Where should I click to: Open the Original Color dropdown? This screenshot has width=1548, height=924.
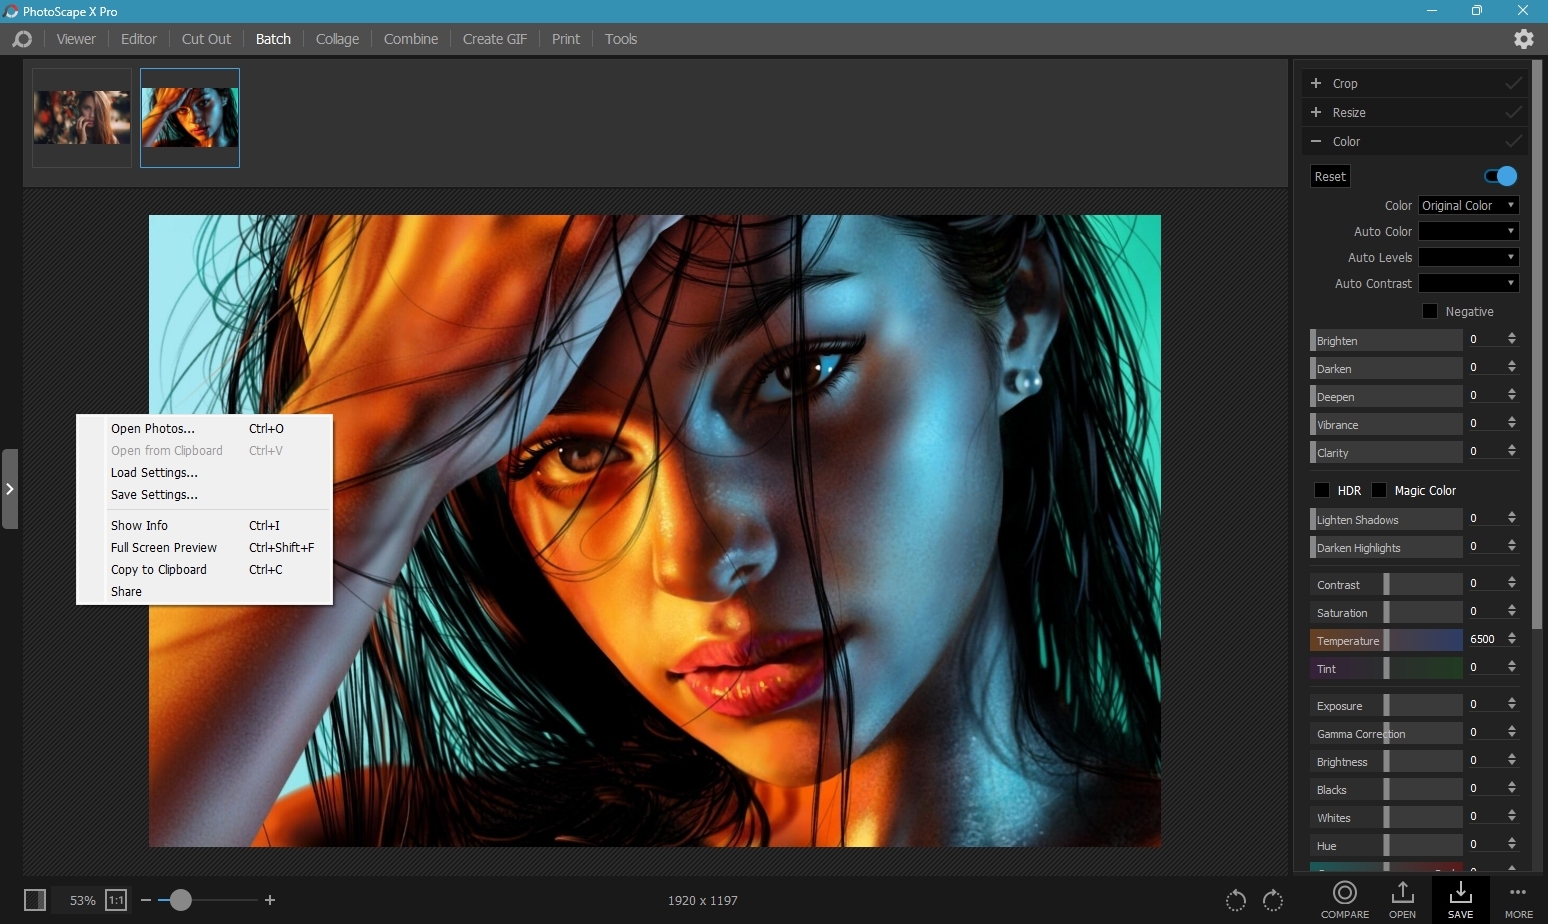(1468, 205)
